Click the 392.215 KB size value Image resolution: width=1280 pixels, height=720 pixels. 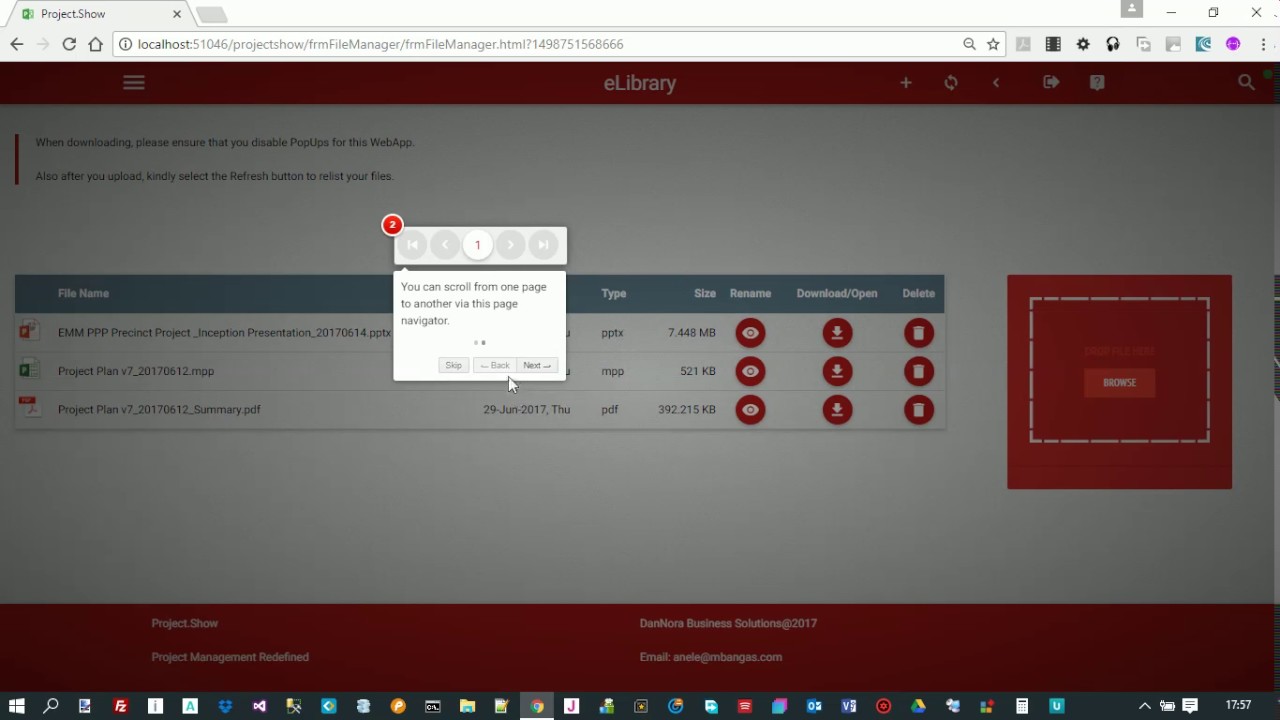click(687, 410)
